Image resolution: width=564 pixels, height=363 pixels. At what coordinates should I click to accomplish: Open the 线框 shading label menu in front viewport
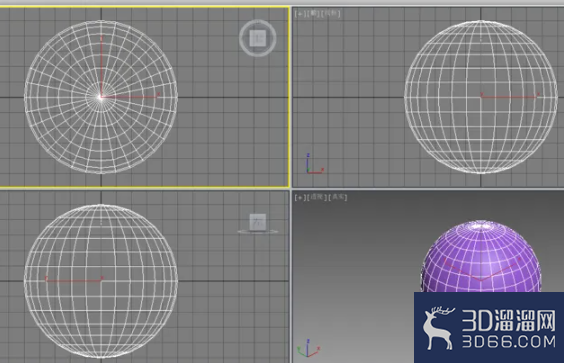(331, 14)
